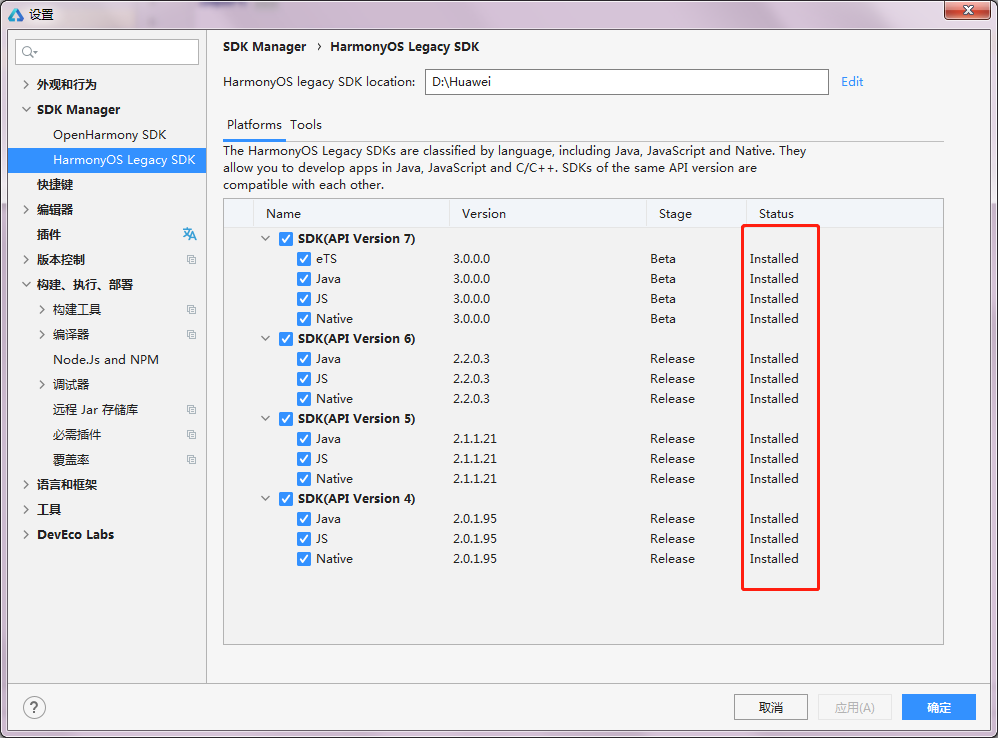The height and width of the screenshot is (738, 998).
Task: Expand 编译器 subsection
Action: coord(42,335)
